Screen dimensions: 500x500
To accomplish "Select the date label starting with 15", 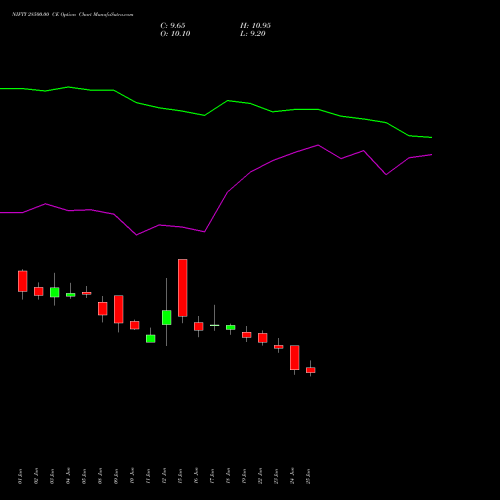I will coord(180,476).
